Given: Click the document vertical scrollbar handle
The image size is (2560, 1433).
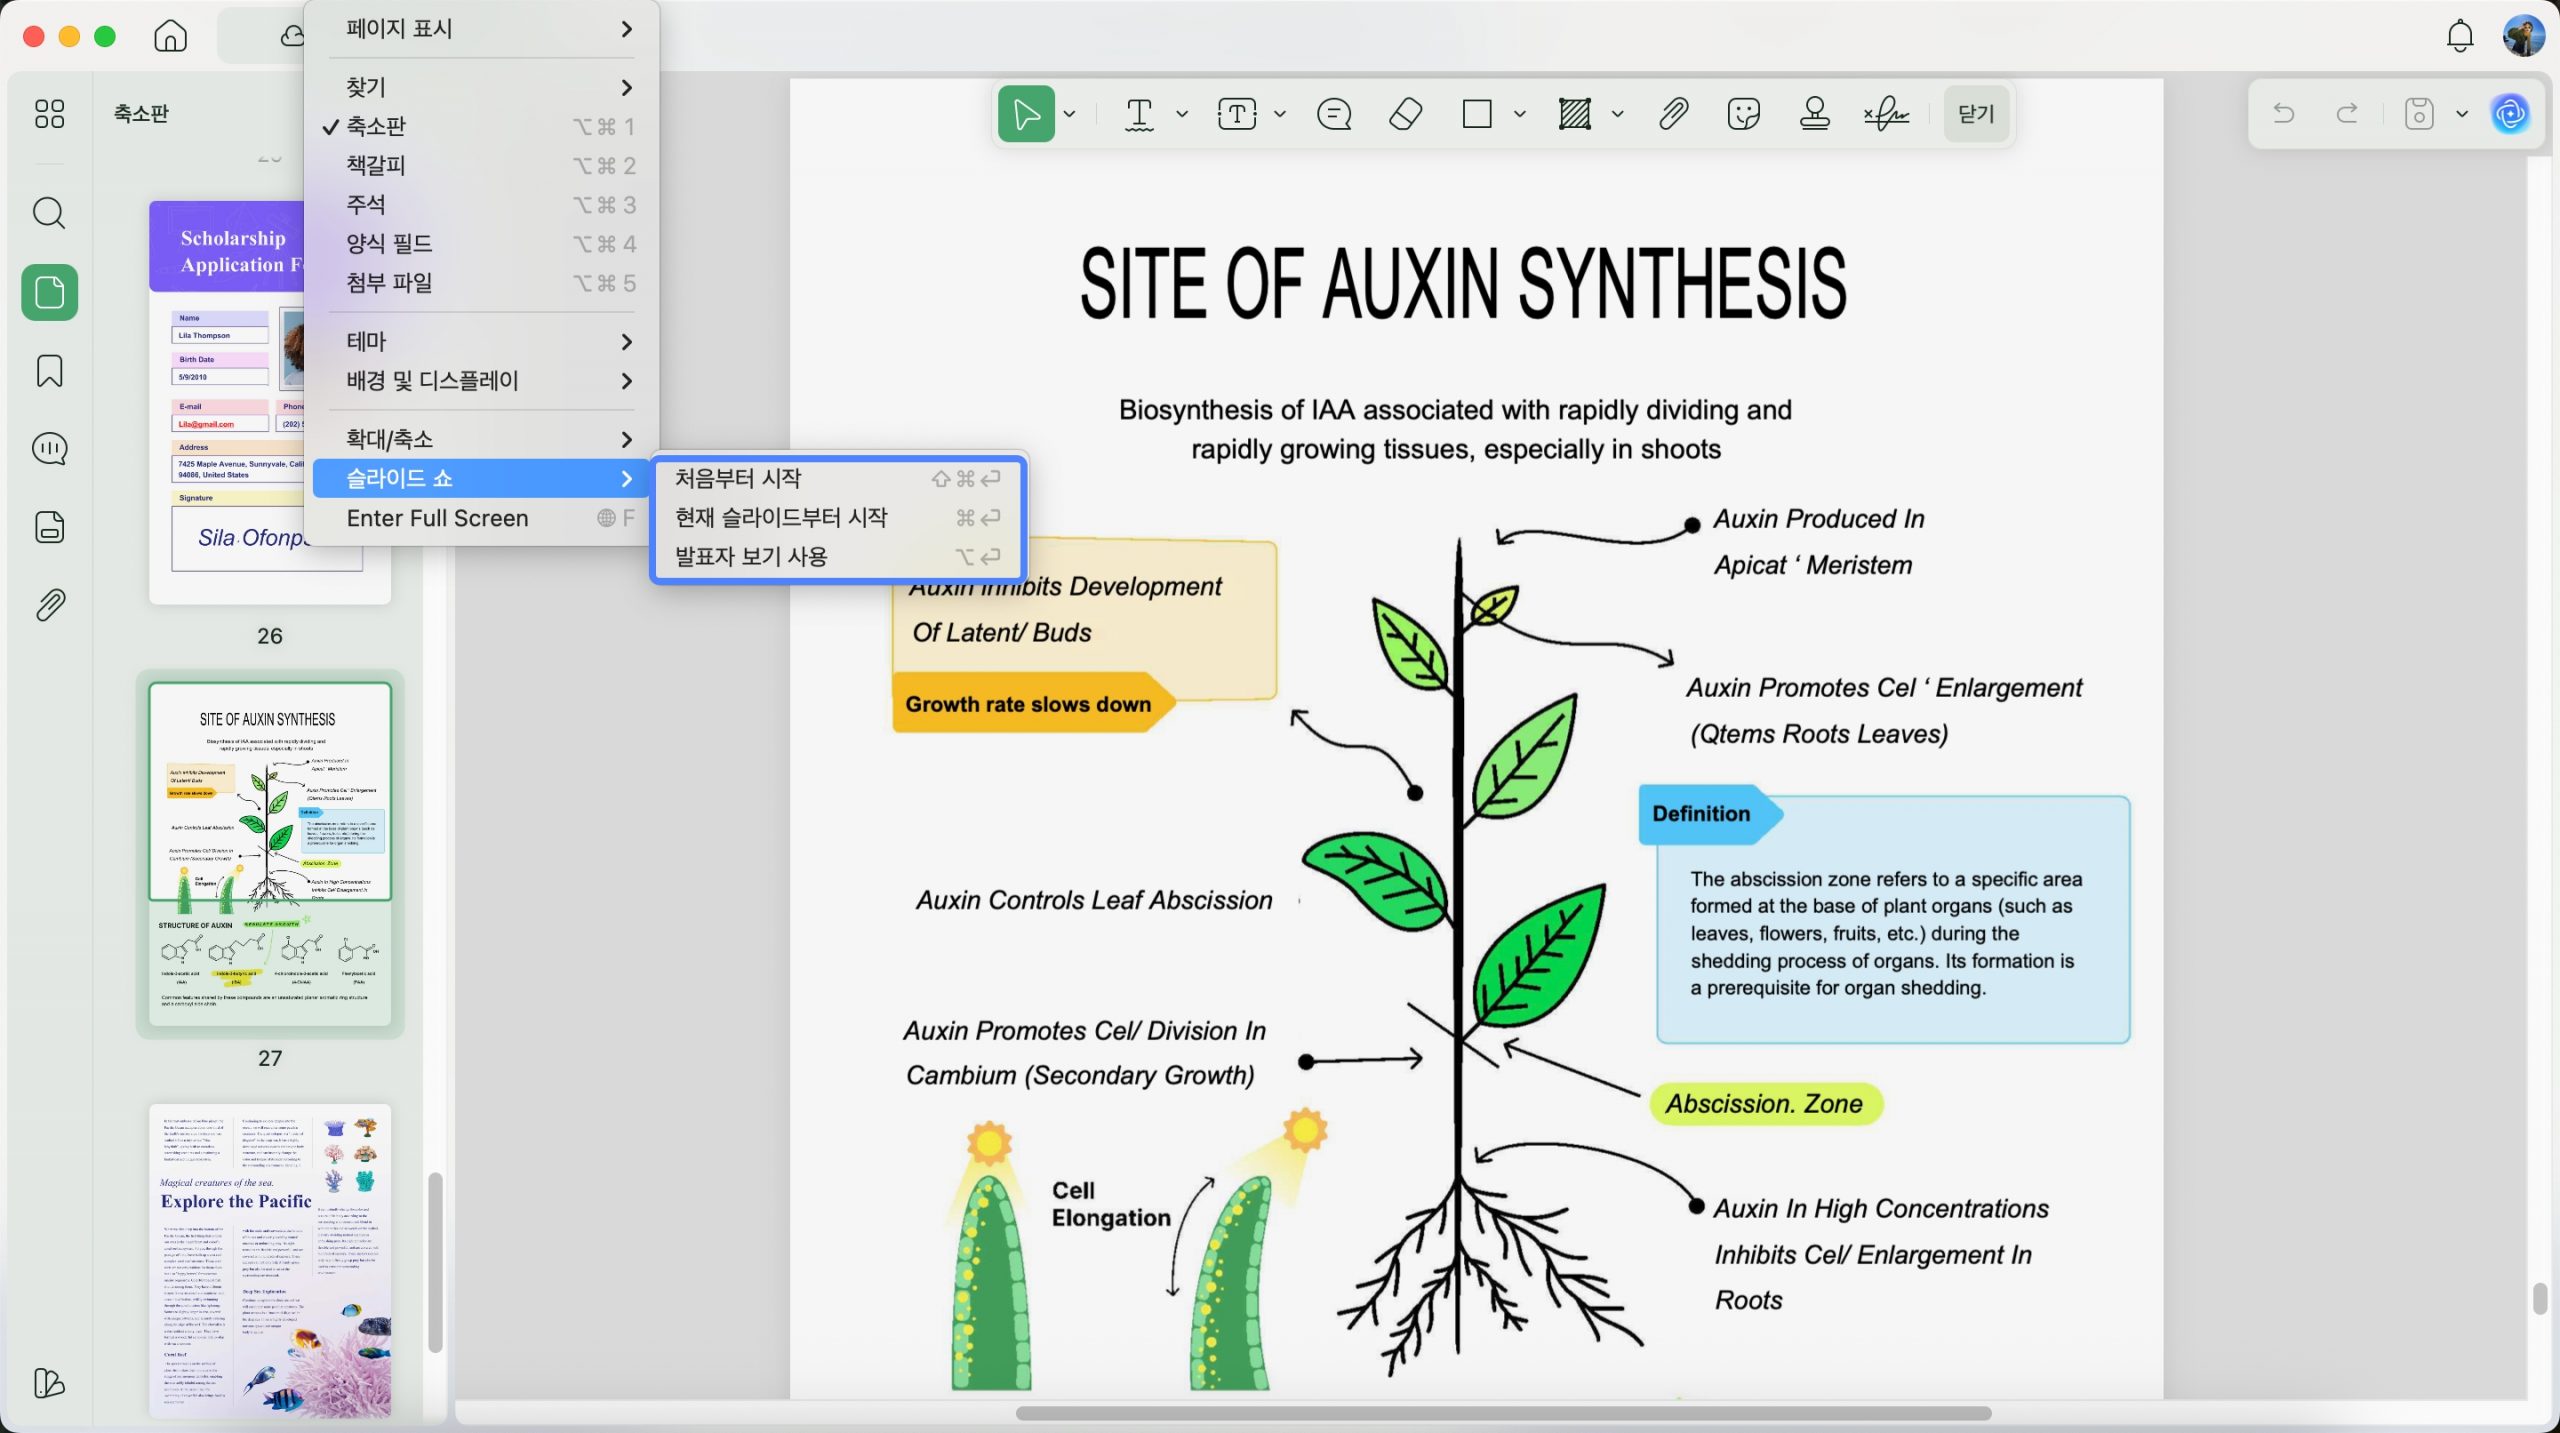Looking at the screenshot, I should (2540, 1299).
